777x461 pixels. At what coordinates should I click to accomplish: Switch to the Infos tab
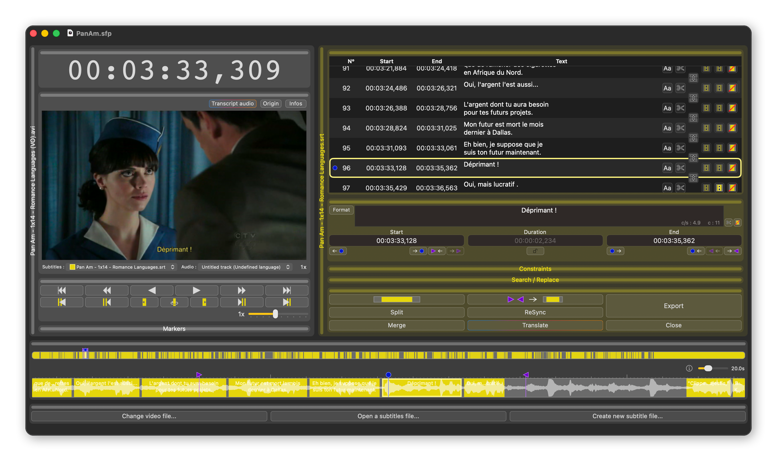click(x=296, y=104)
